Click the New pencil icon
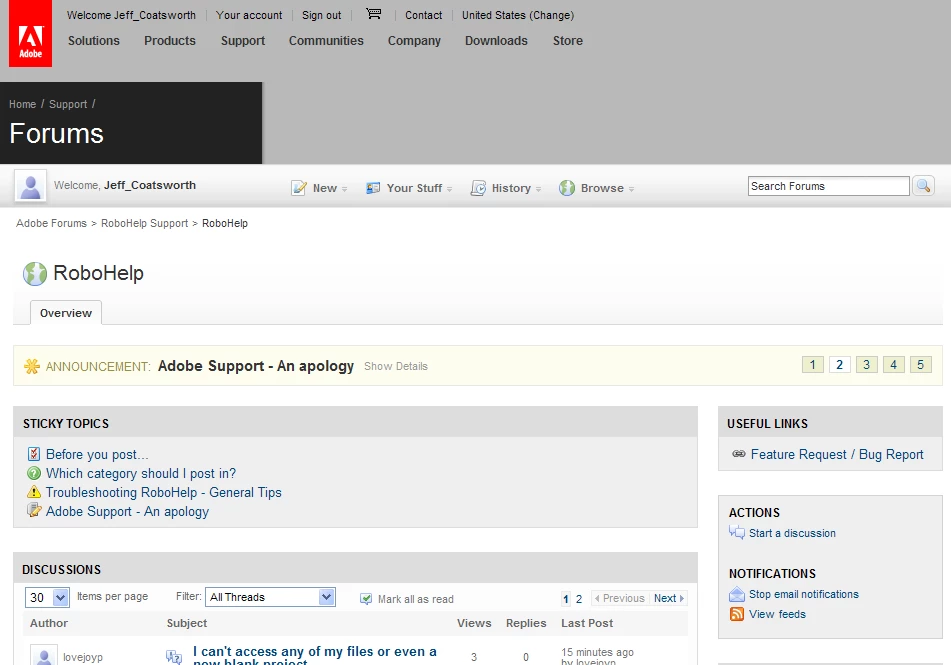This screenshot has width=951, height=665. [299, 188]
